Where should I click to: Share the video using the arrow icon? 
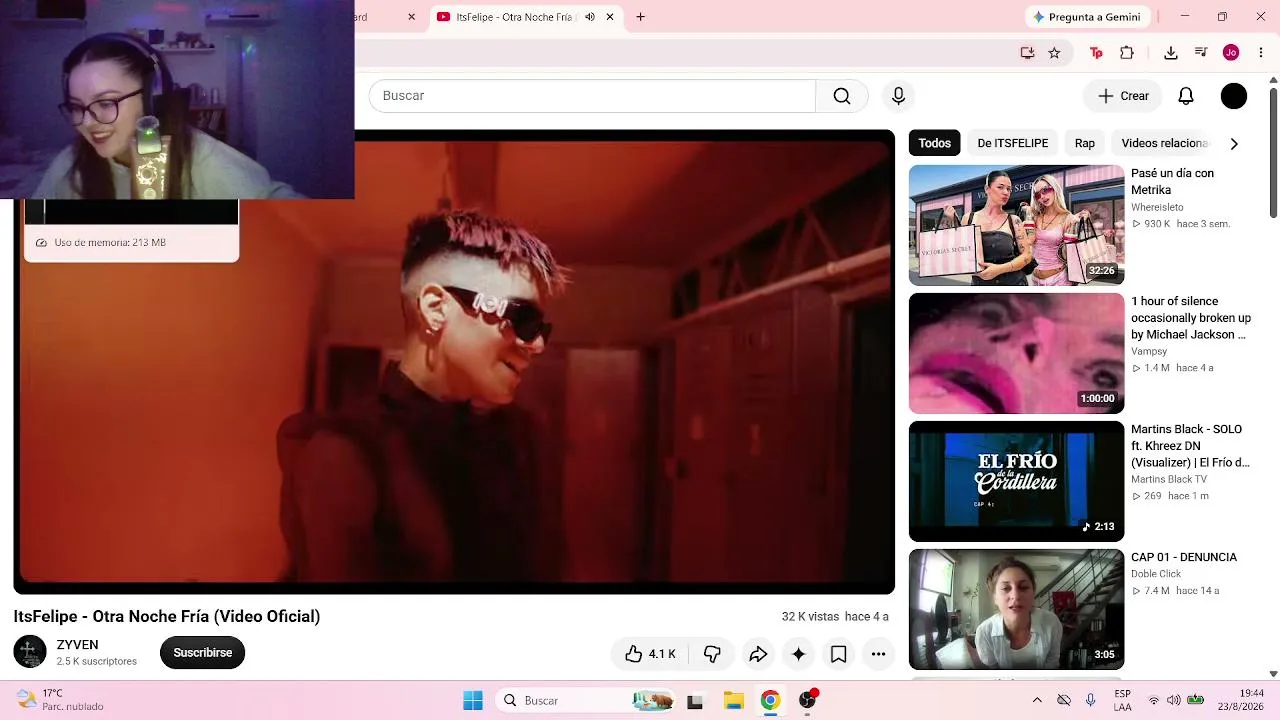[758, 654]
